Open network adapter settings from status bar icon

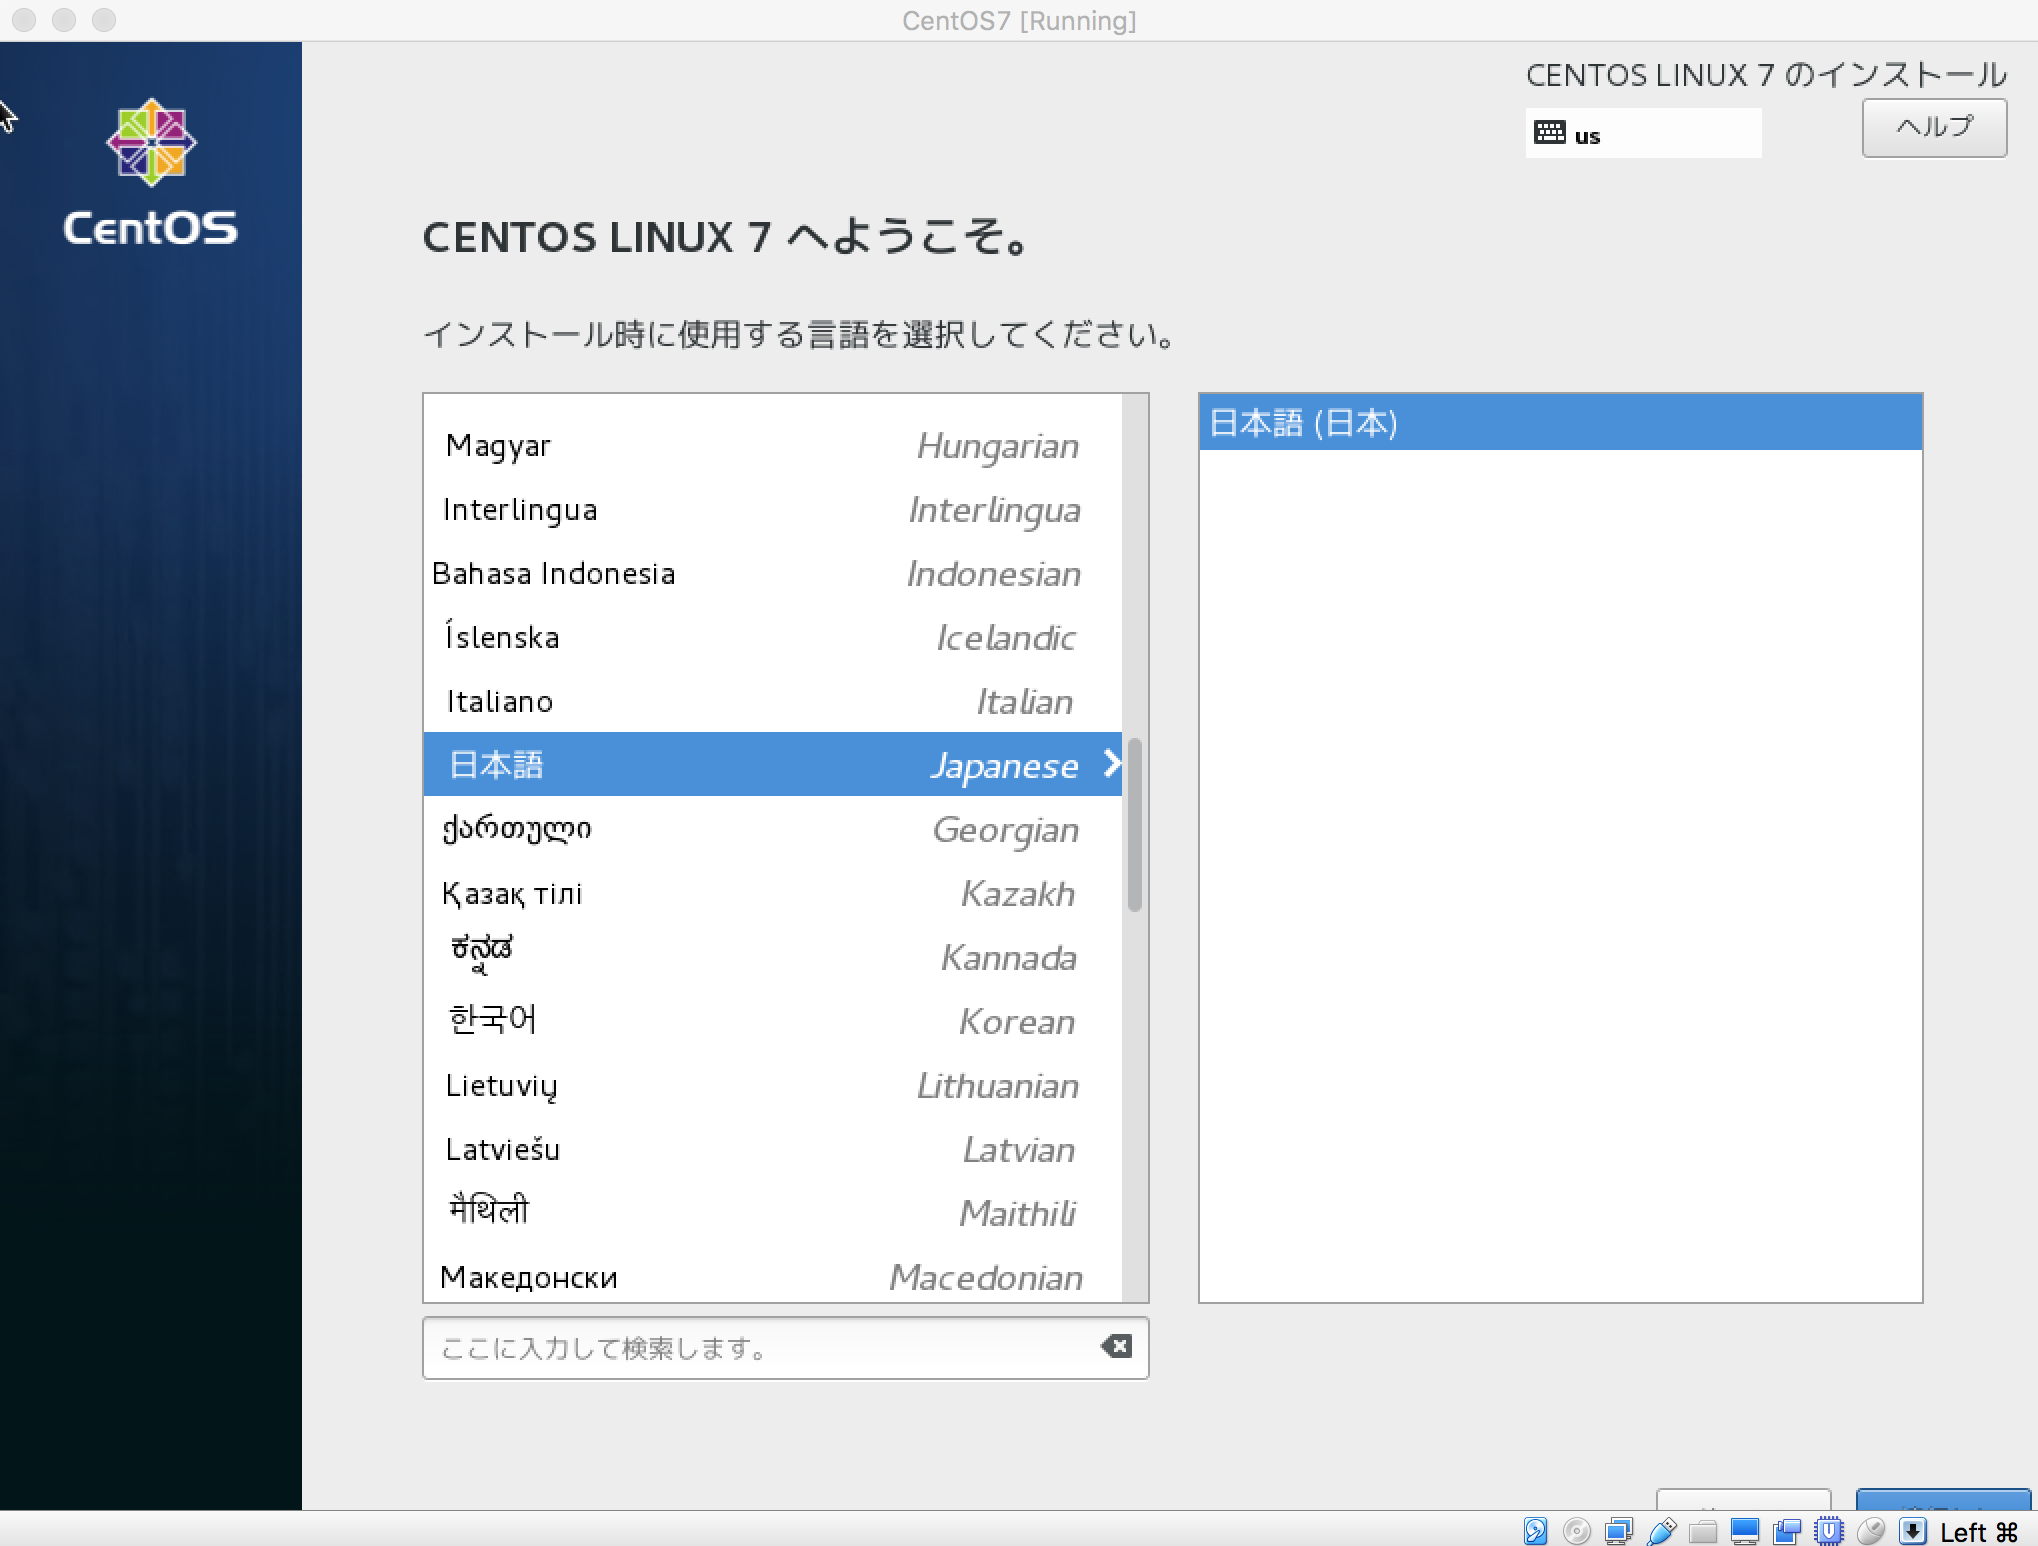[1620, 1531]
